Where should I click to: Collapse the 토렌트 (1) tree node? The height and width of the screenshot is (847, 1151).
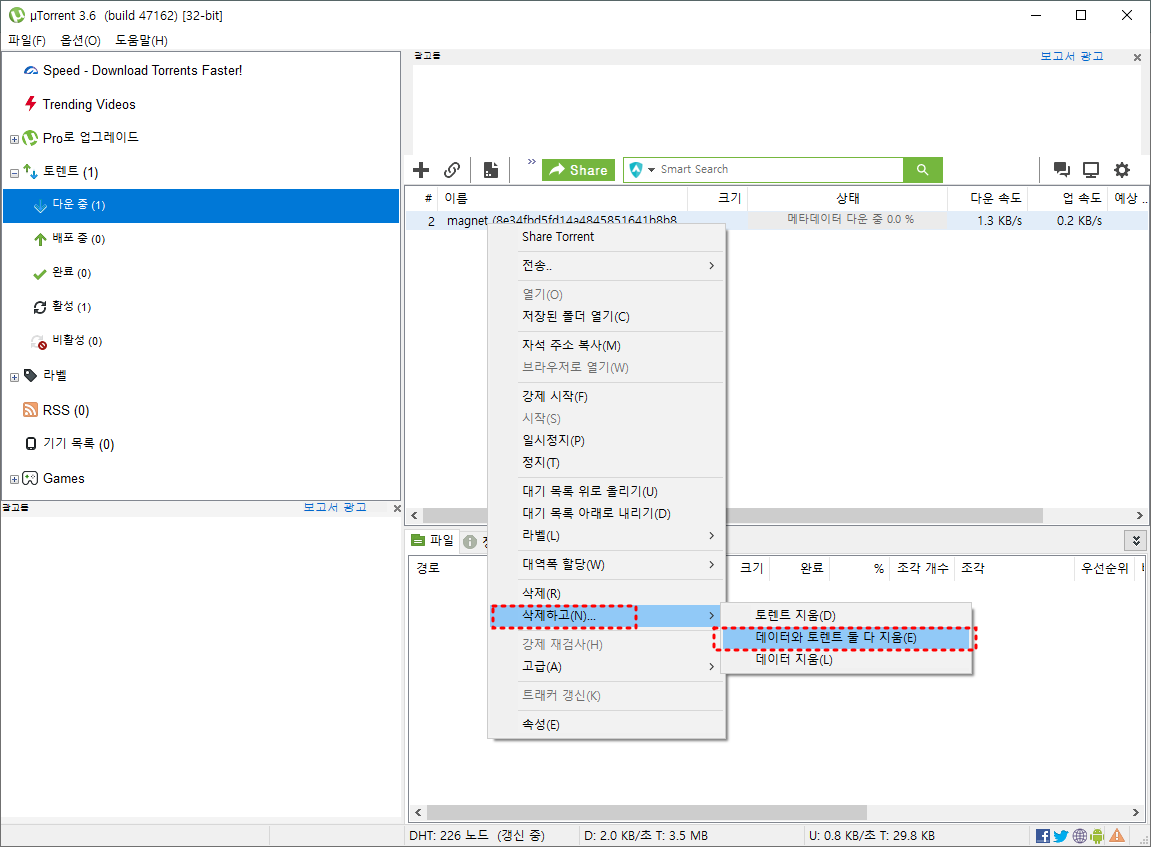coord(14,173)
